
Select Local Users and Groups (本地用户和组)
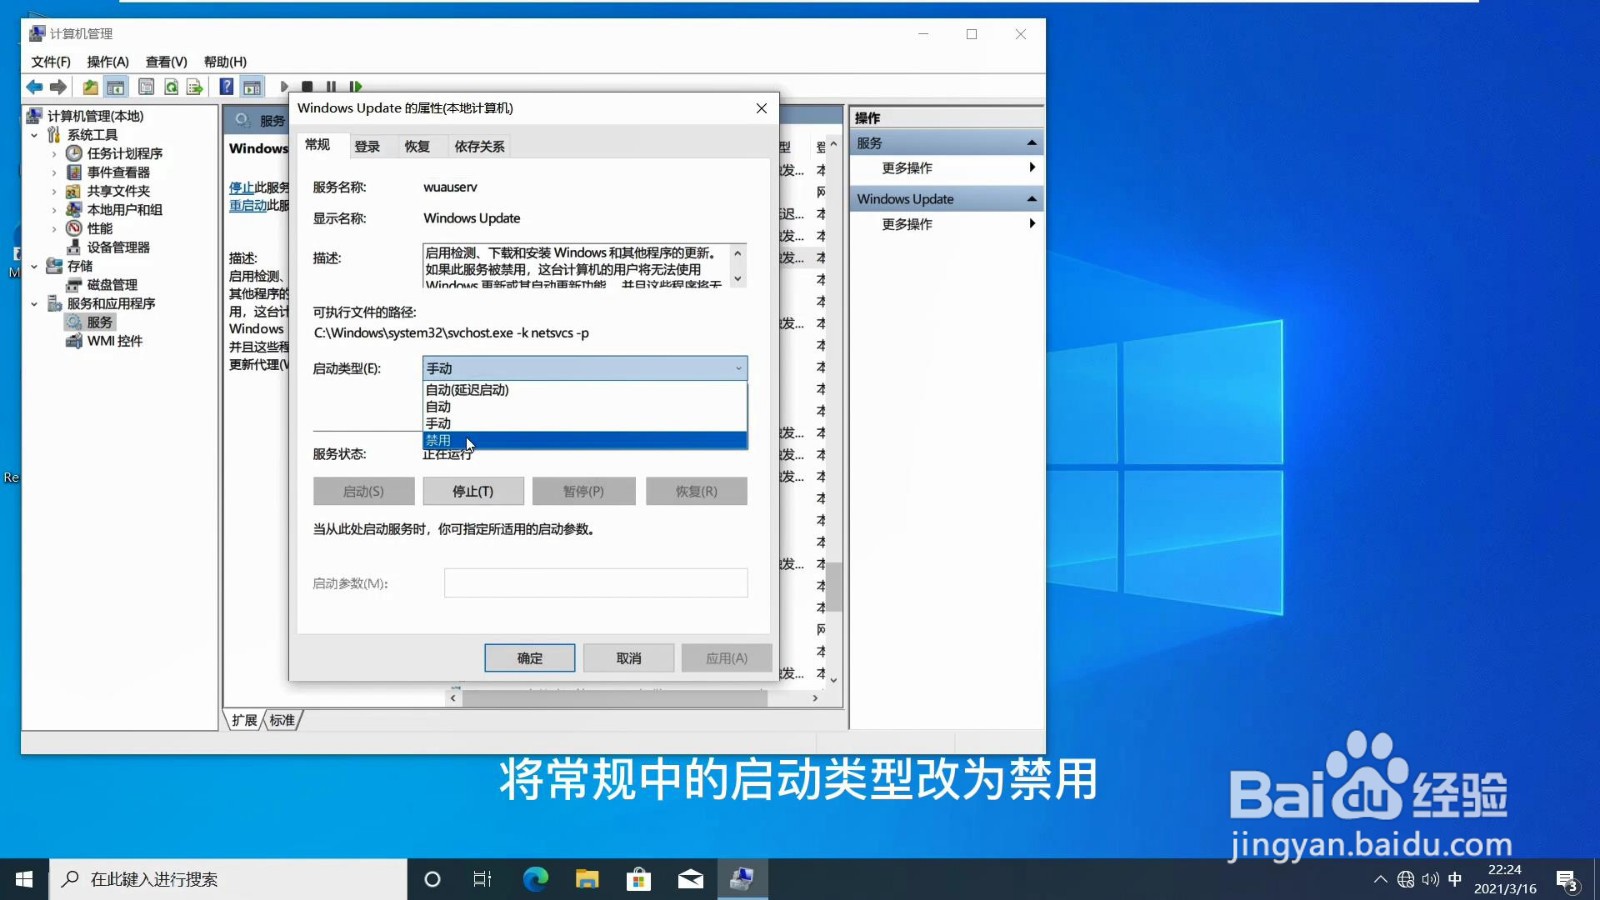coord(124,210)
